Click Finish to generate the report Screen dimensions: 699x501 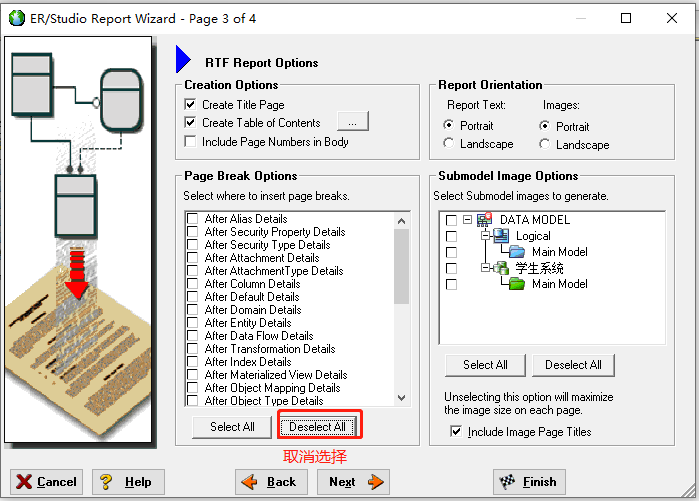click(x=530, y=482)
